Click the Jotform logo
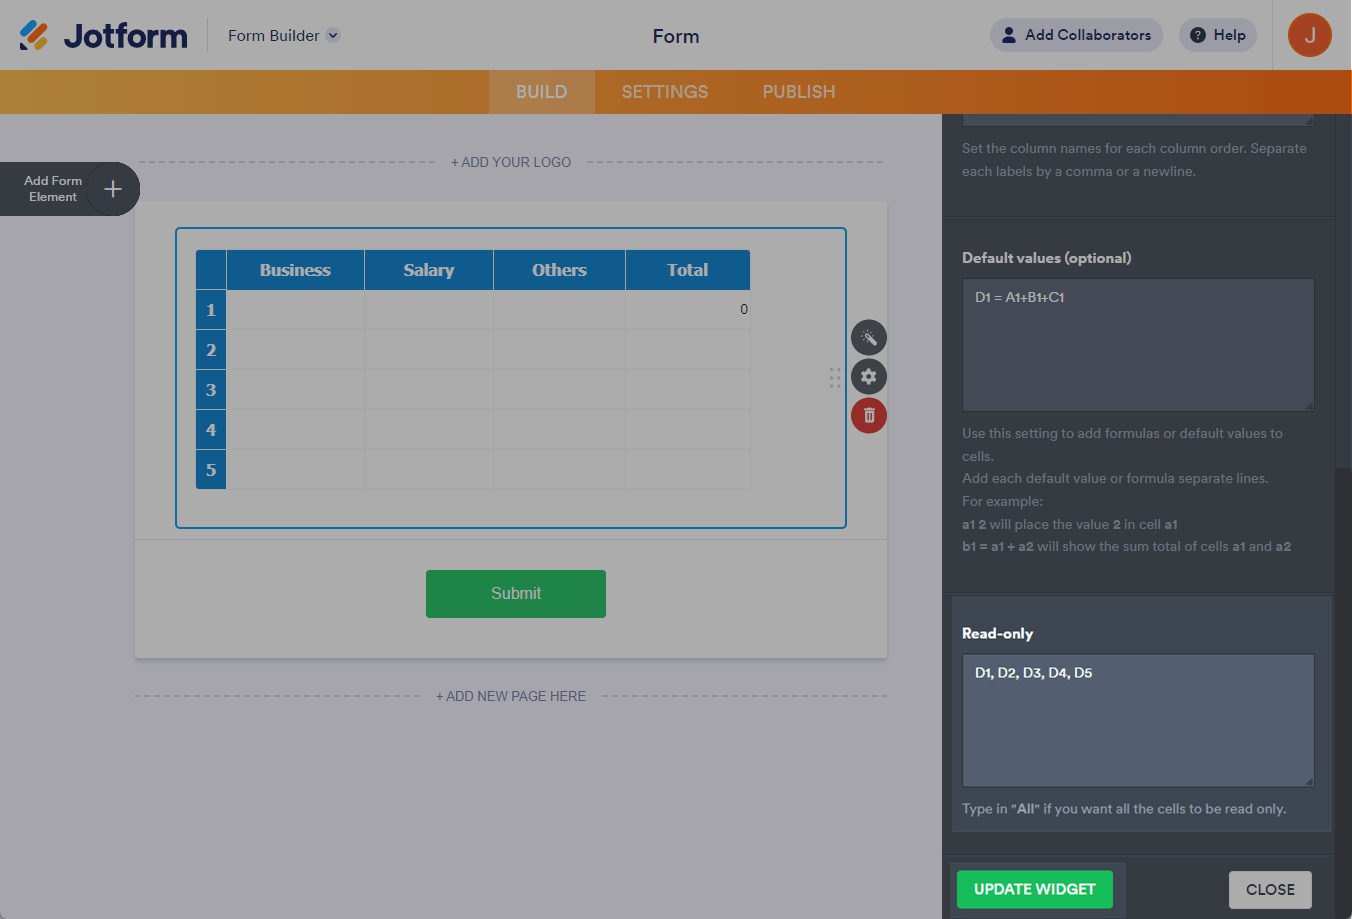The width and height of the screenshot is (1352, 919). pyautogui.click(x=103, y=35)
